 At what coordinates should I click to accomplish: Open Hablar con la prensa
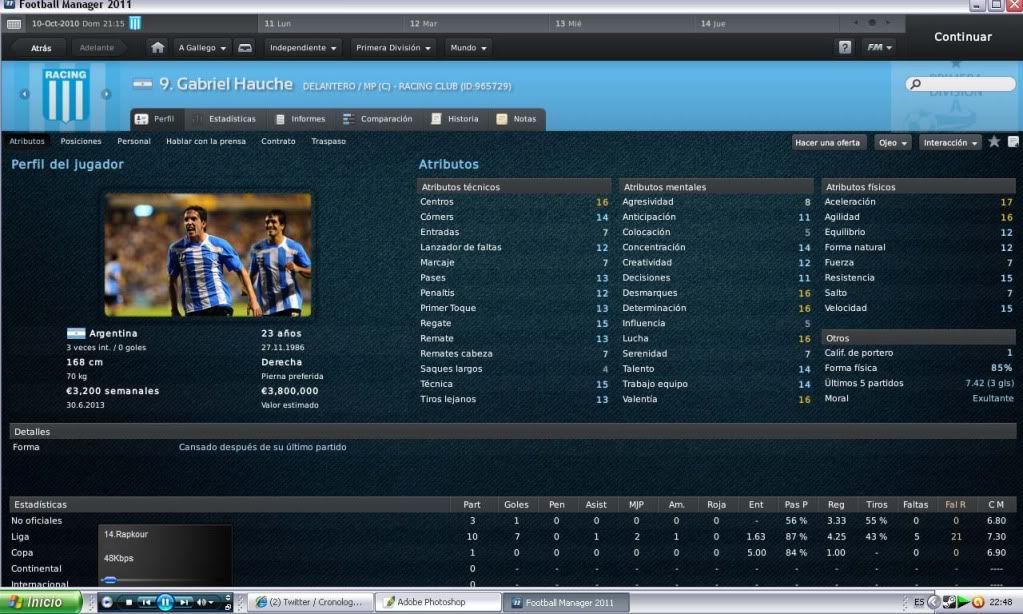click(206, 141)
